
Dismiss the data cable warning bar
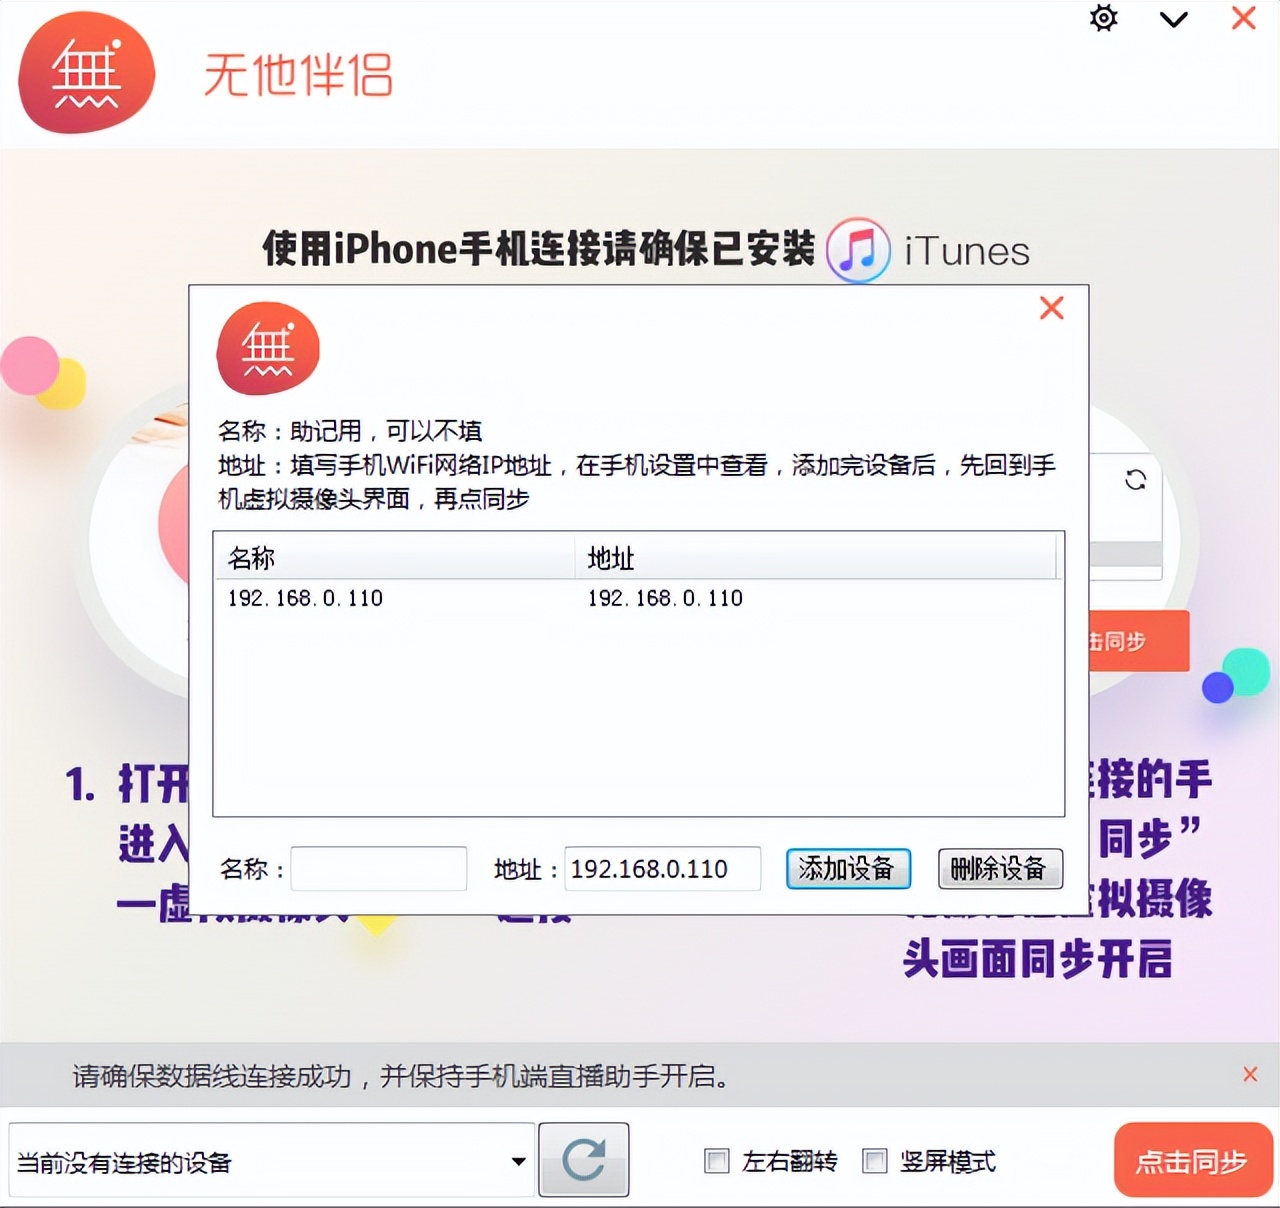(1249, 1074)
